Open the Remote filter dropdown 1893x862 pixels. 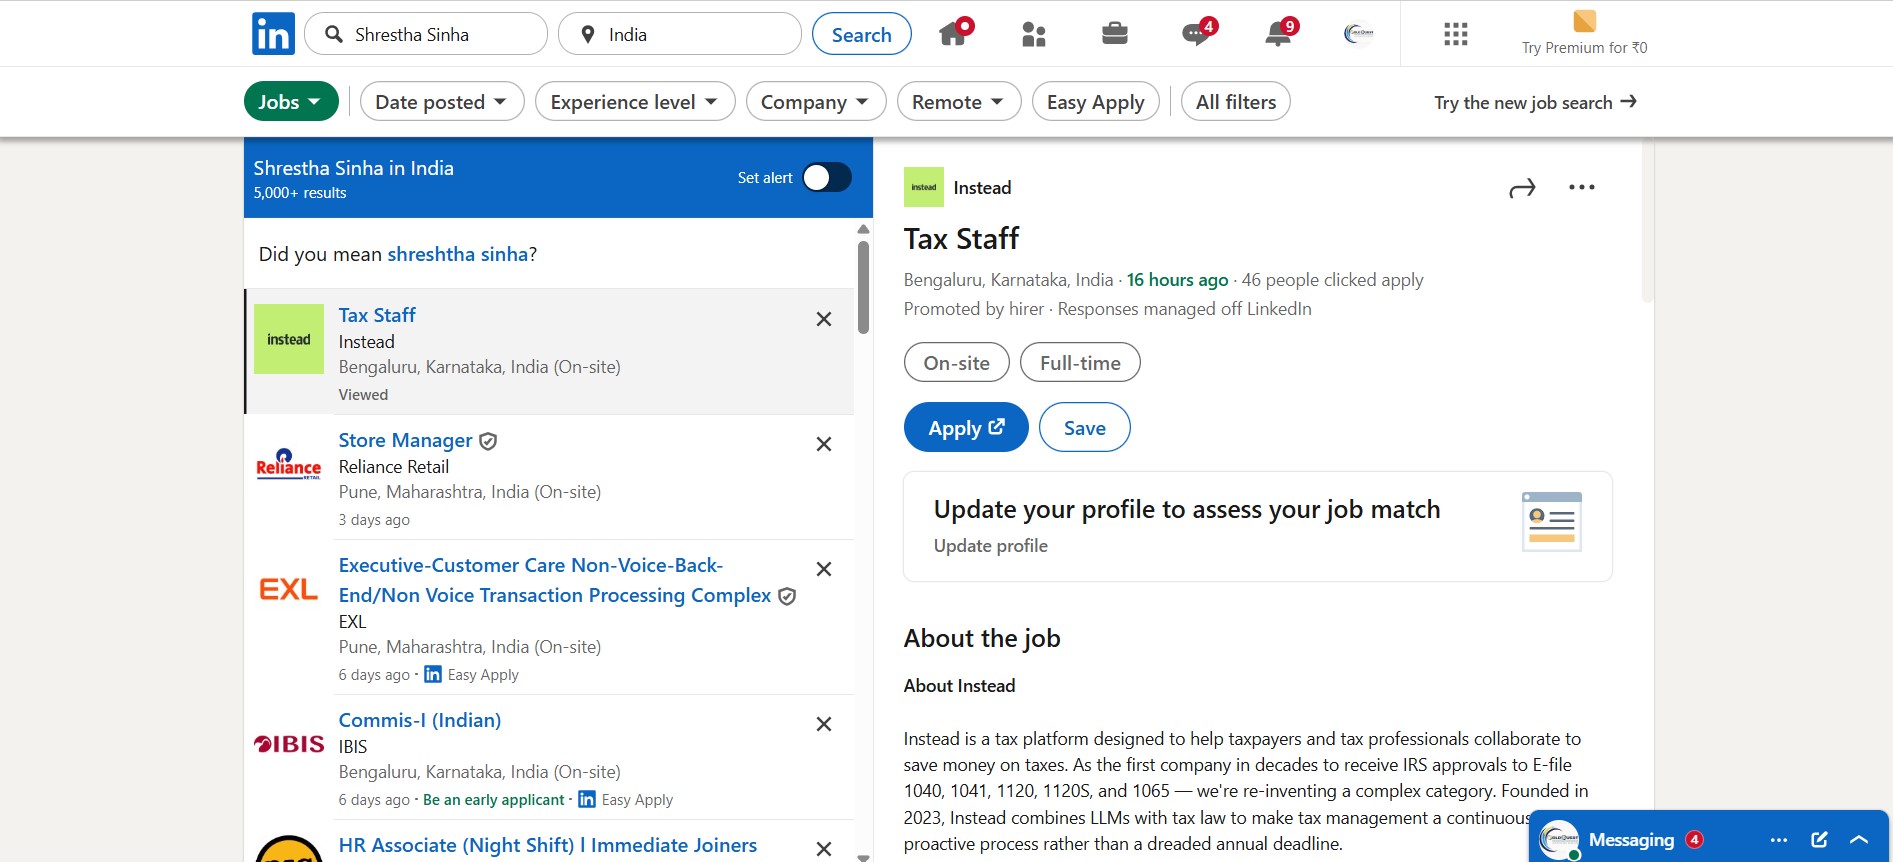pos(959,101)
